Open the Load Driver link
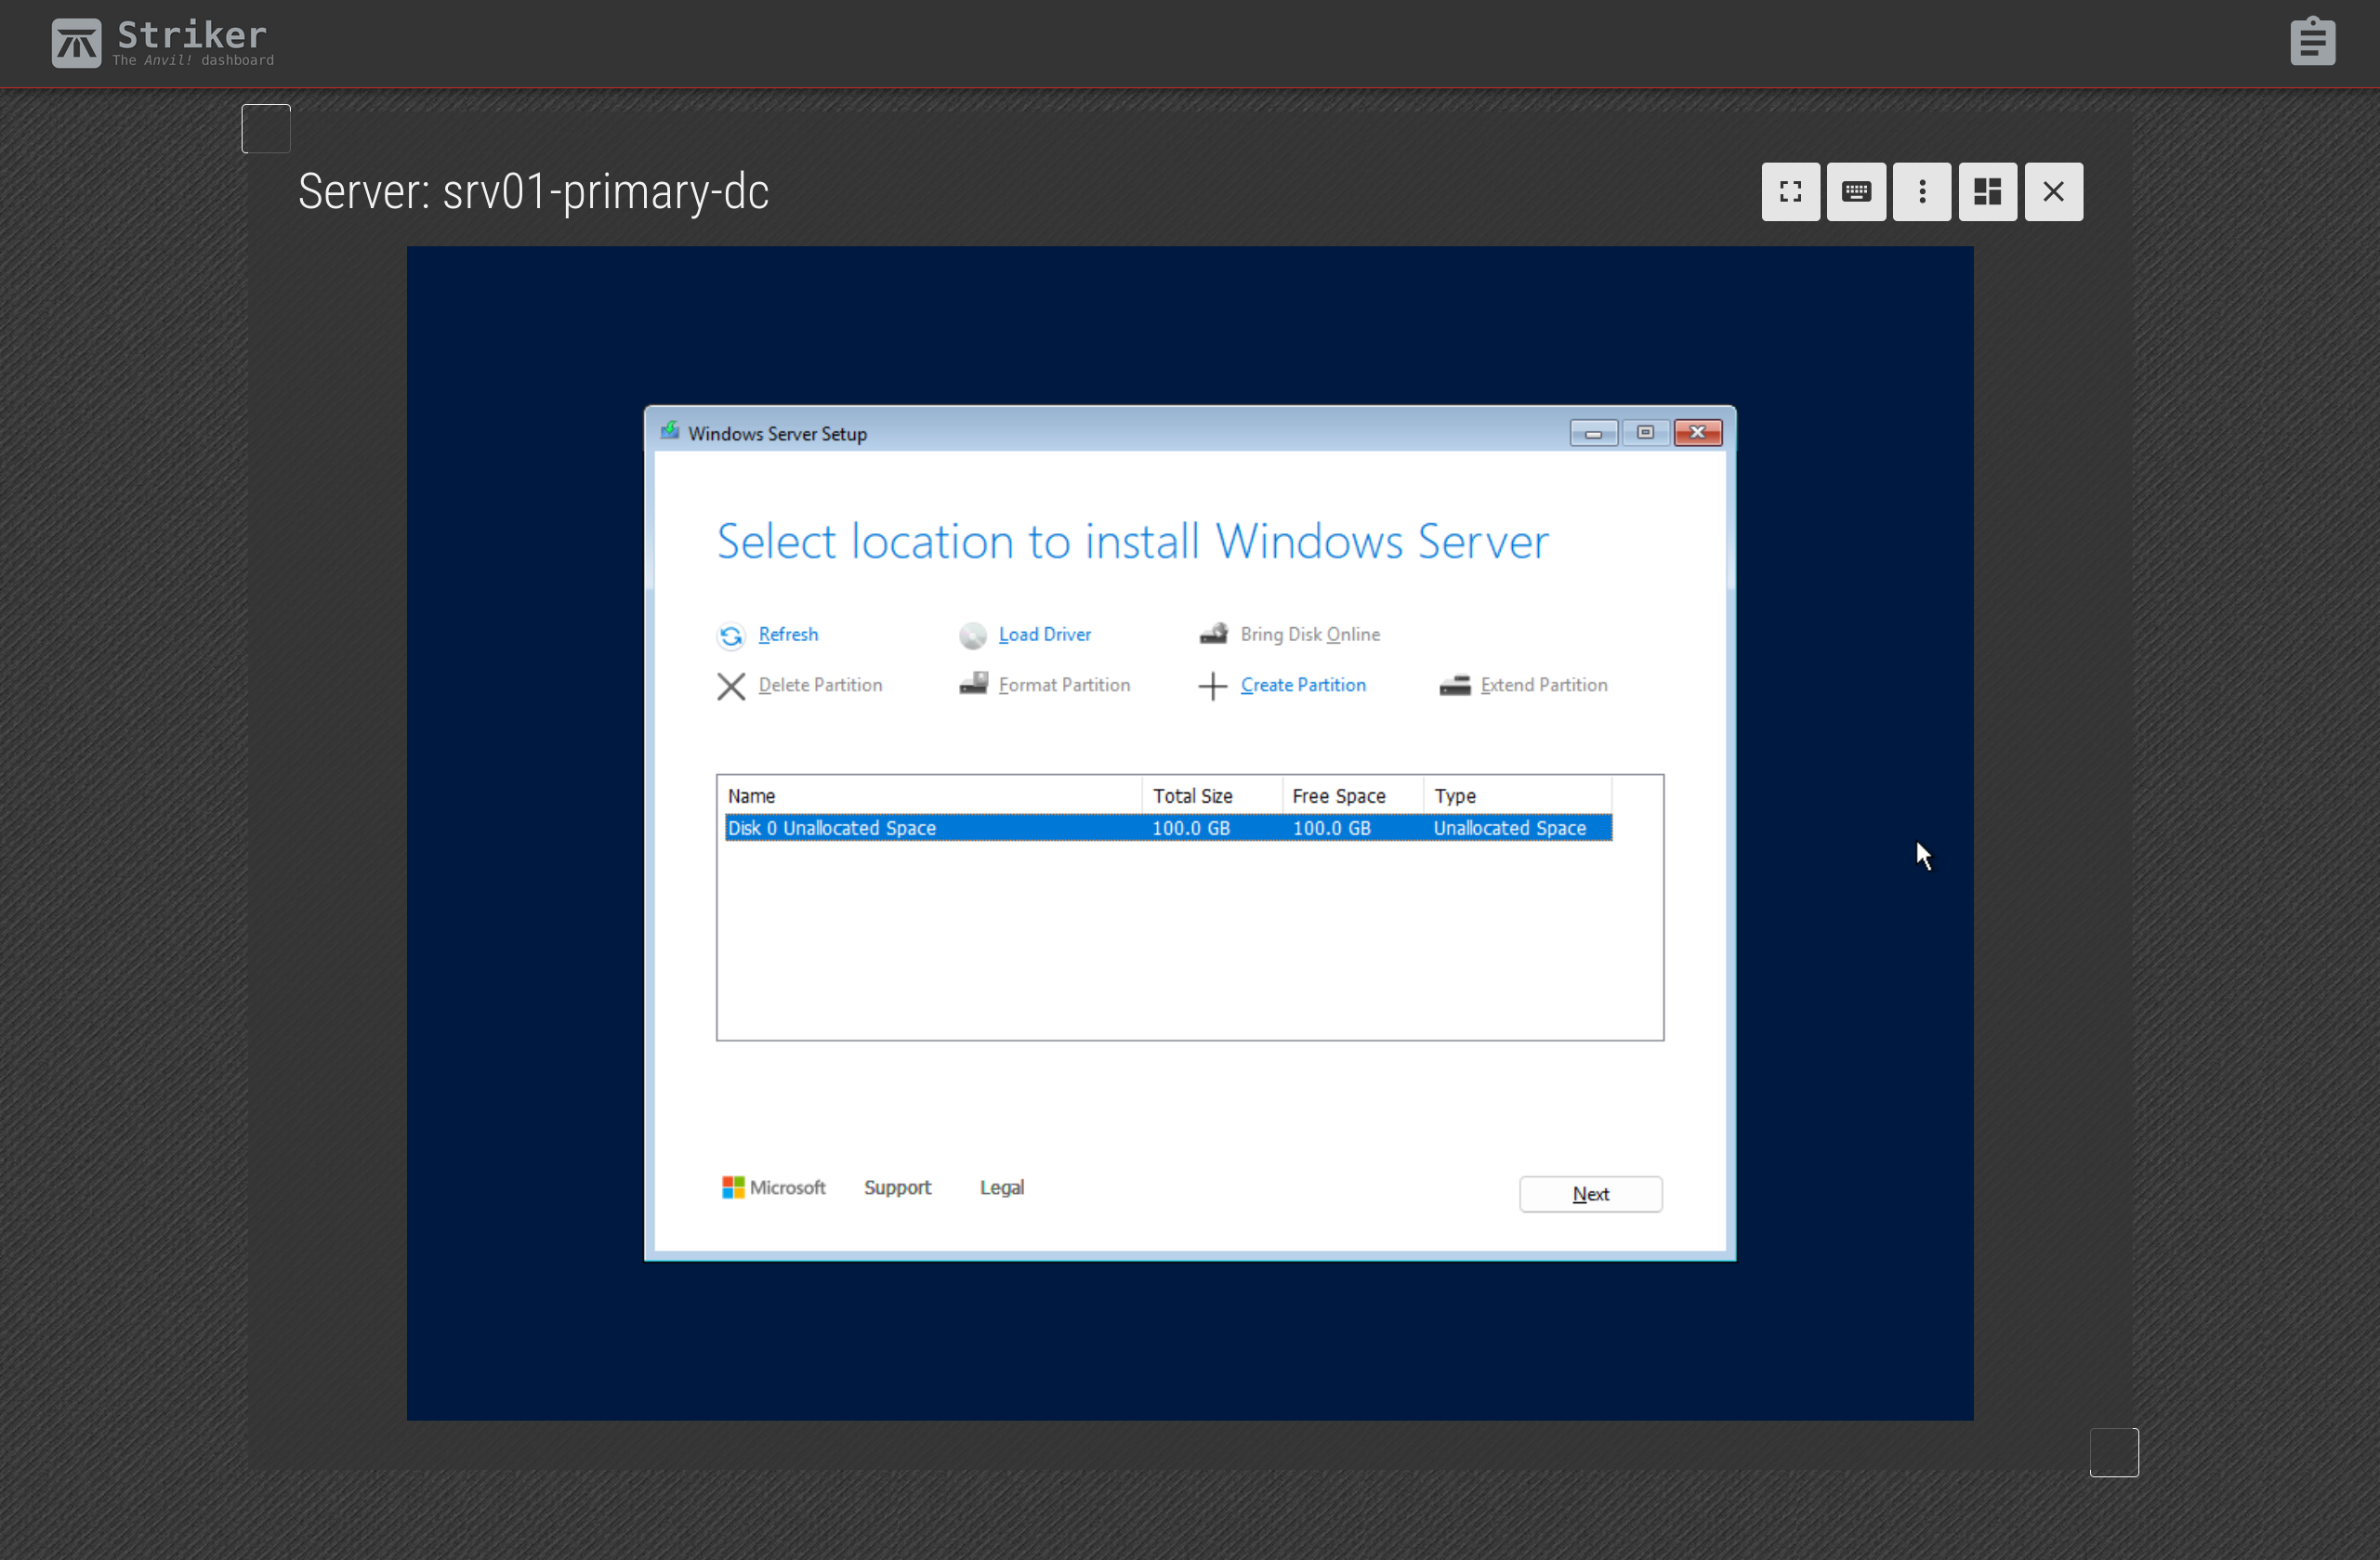 click(1044, 634)
